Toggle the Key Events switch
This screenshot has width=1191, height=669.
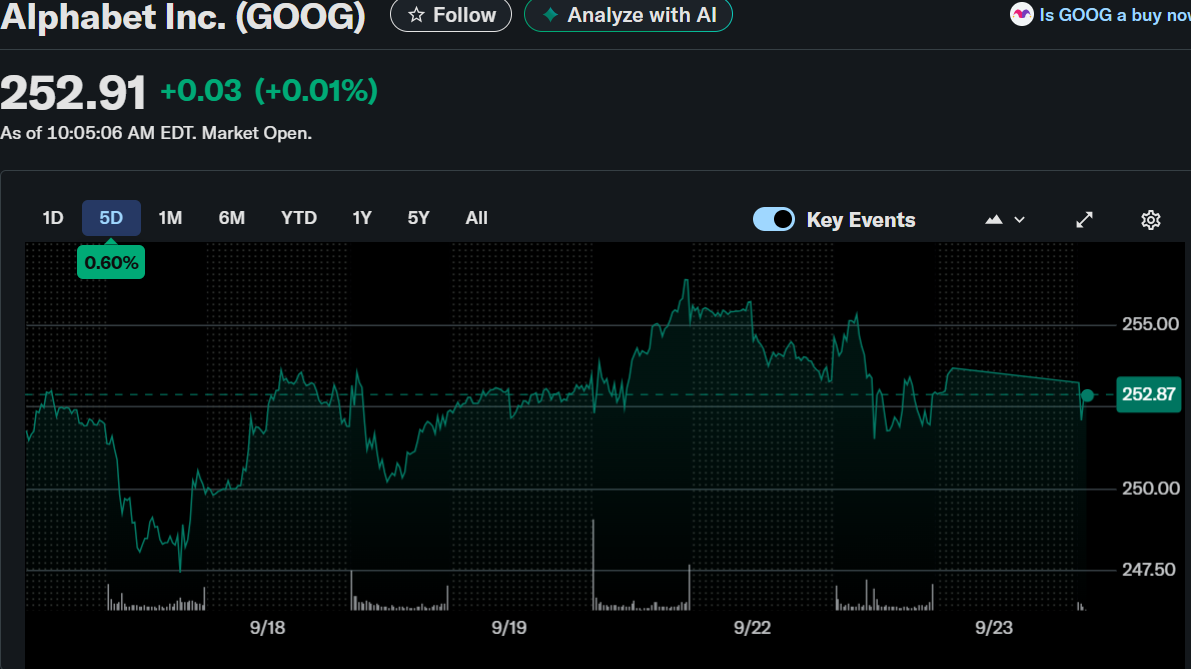(773, 219)
